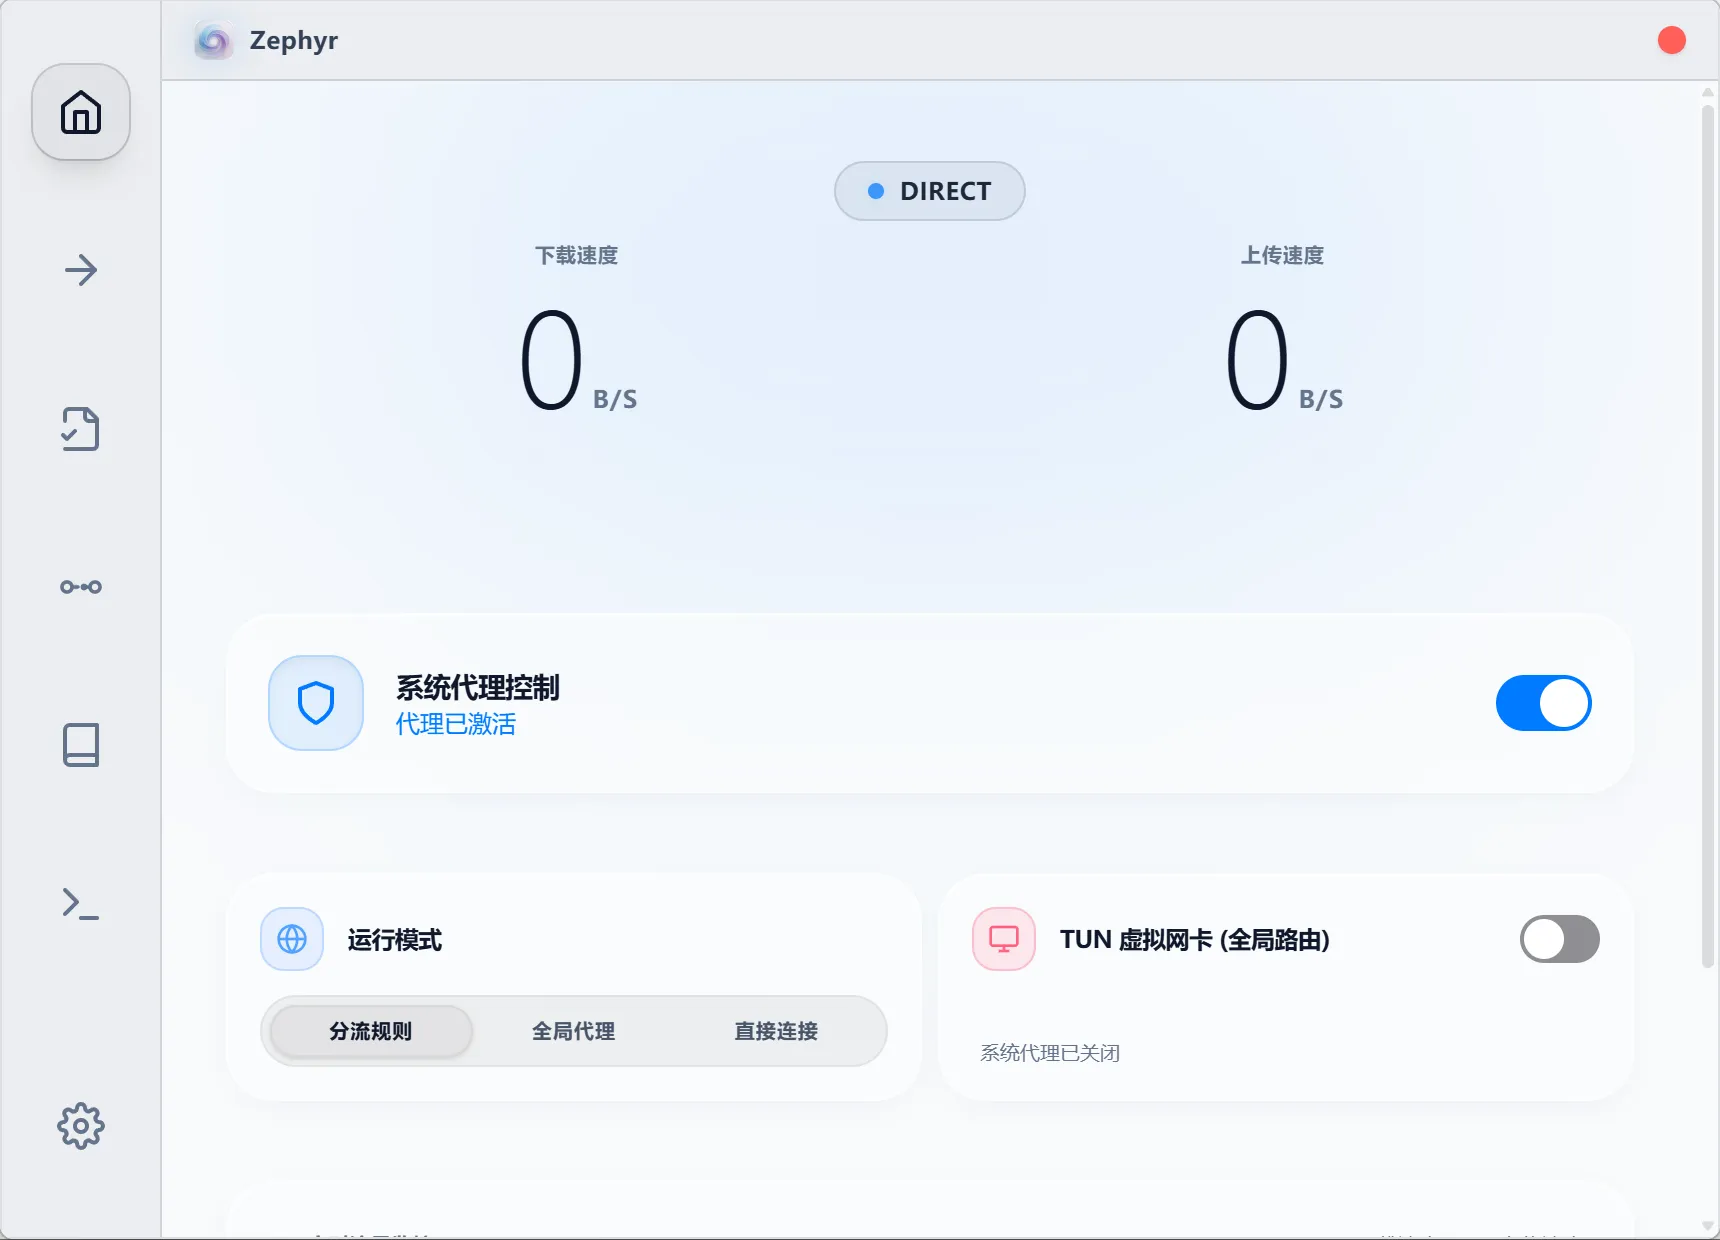Click the vertical scrollbar thumb
1720x1240 pixels.
(1708, 535)
